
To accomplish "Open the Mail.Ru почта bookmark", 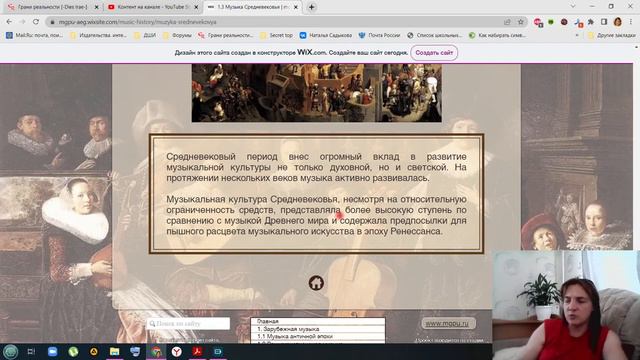I will point(34,36).
